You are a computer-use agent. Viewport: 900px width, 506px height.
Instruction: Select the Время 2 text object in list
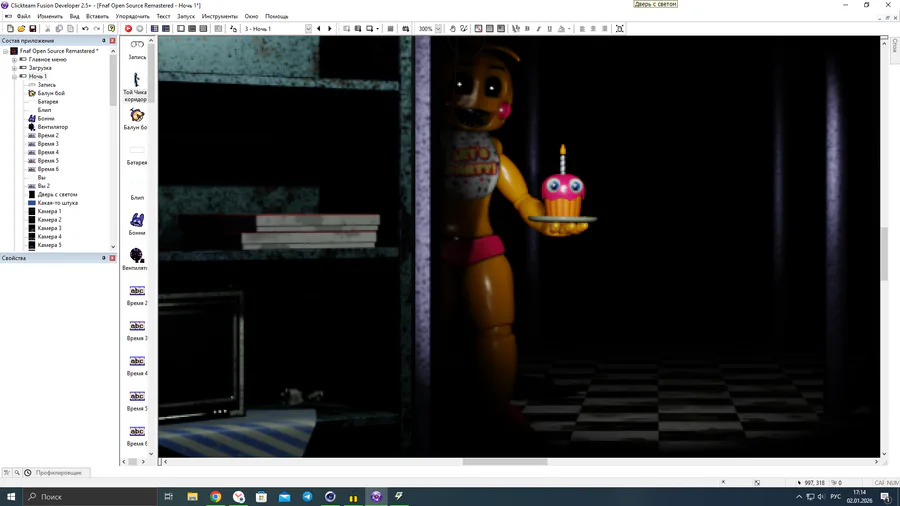tap(137, 295)
